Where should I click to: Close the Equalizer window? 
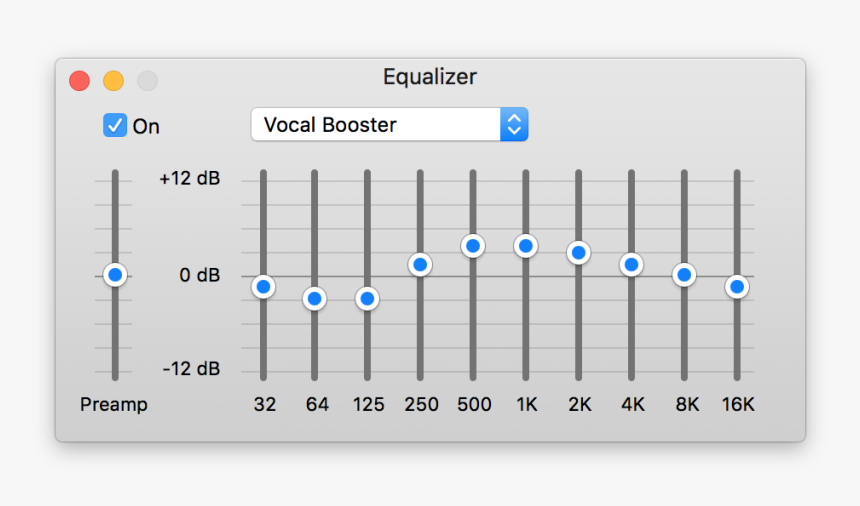click(x=80, y=81)
